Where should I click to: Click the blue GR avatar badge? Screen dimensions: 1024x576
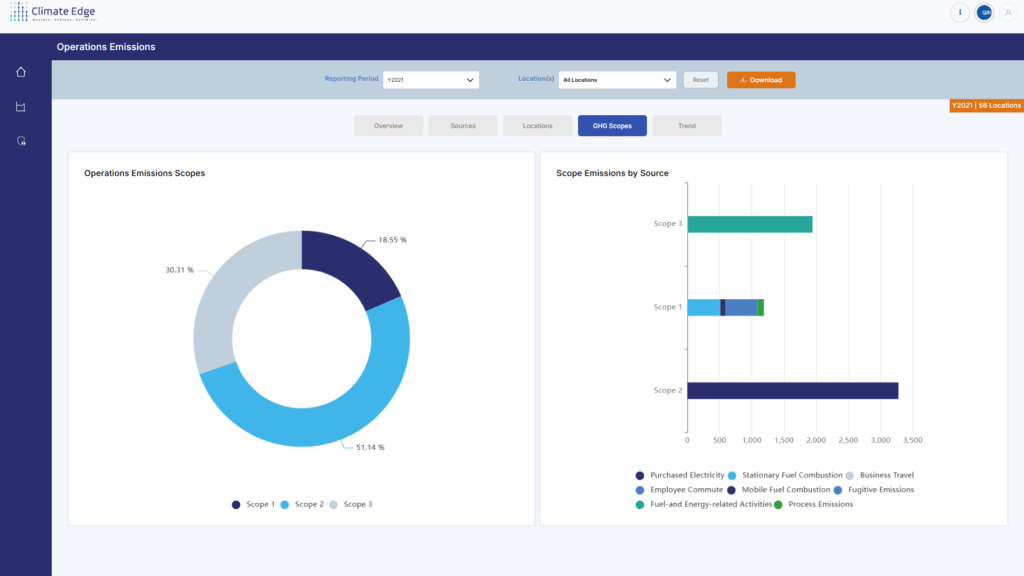[x=985, y=13]
